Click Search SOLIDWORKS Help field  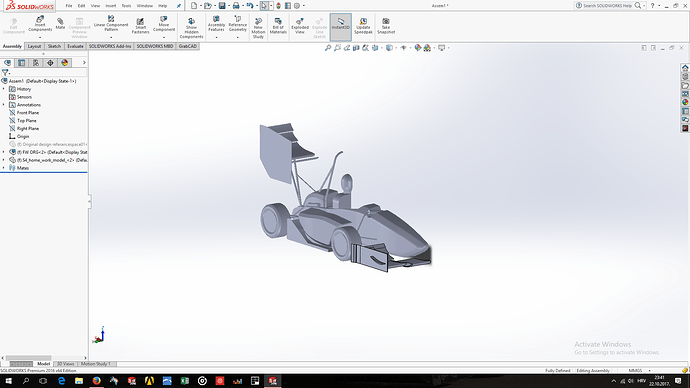607,6
